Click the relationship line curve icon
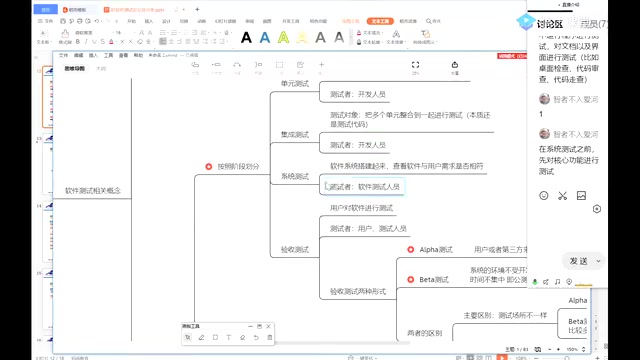This screenshot has width=640, height=360. (237, 64)
